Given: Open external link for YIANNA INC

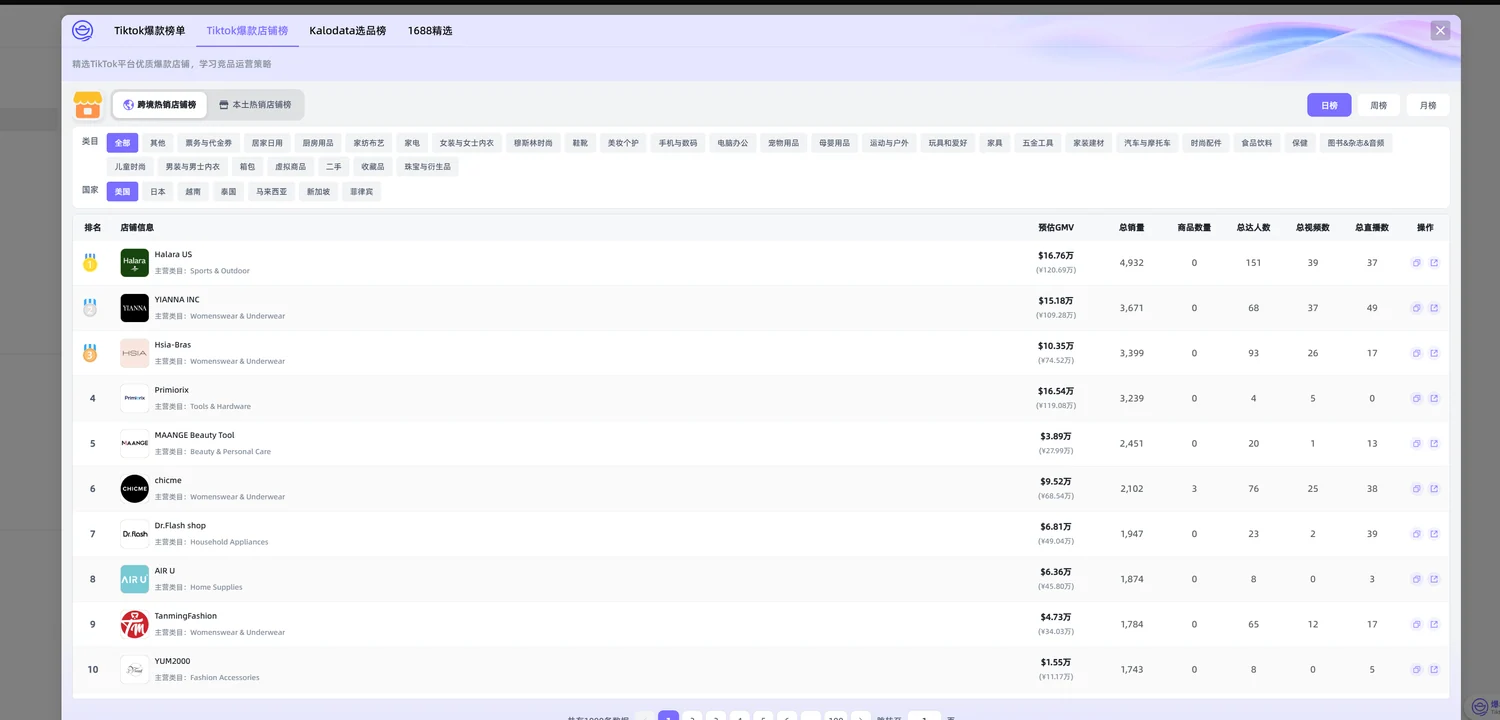Looking at the screenshot, I should 1434,308.
